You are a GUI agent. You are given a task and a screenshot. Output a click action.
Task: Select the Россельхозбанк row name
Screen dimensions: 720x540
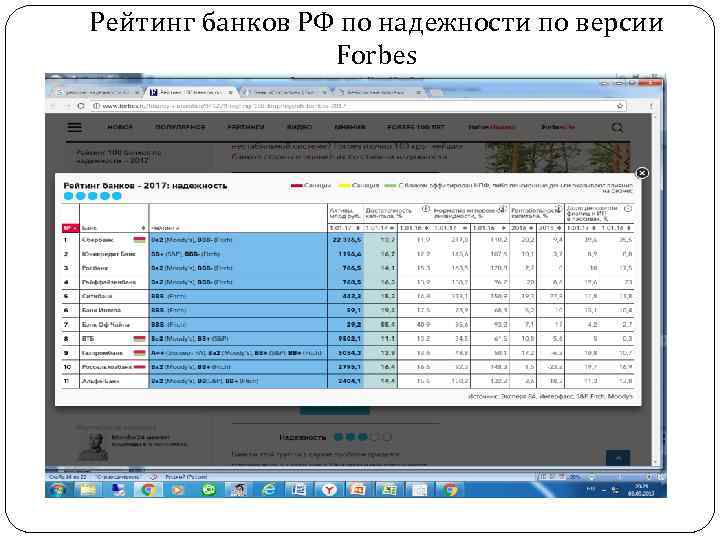tap(107, 367)
